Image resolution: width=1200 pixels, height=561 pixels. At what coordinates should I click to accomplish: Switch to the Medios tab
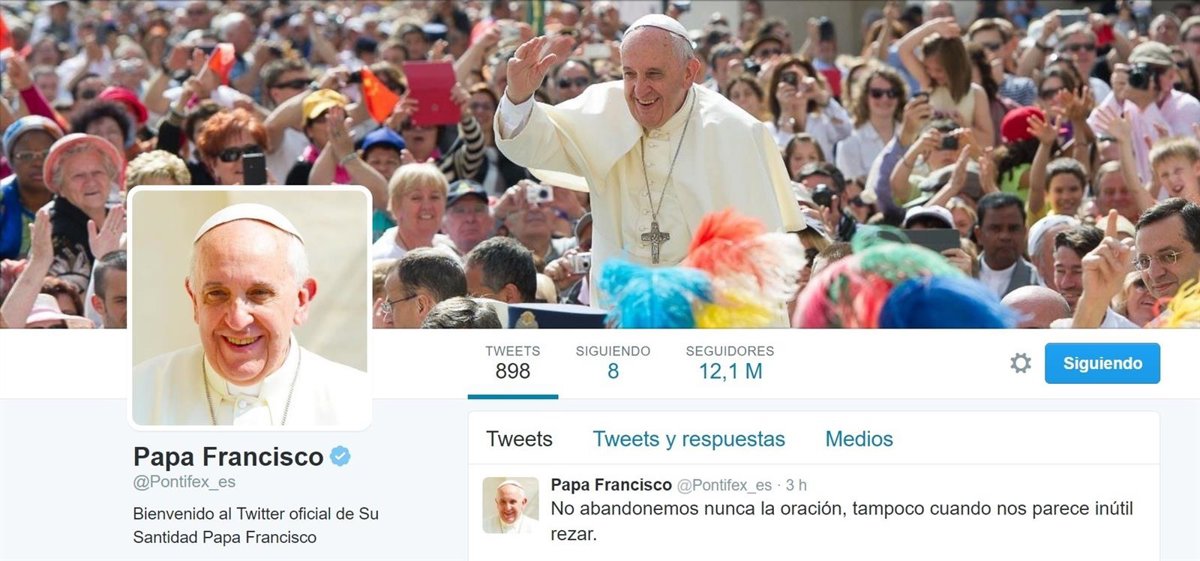tap(859, 439)
